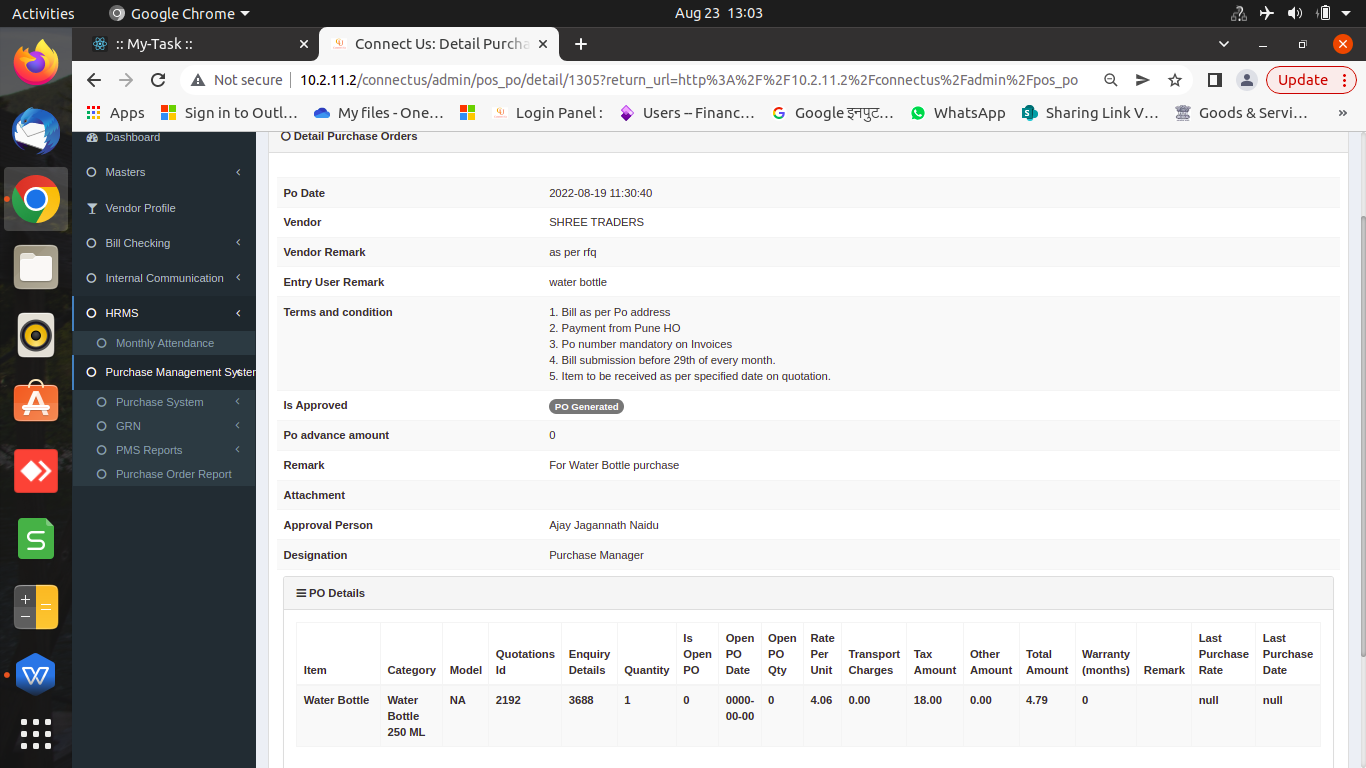The image size is (1366, 768).
Task: Launch AnyDesk from the dock
Action: pyautogui.click(x=36, y=471)
